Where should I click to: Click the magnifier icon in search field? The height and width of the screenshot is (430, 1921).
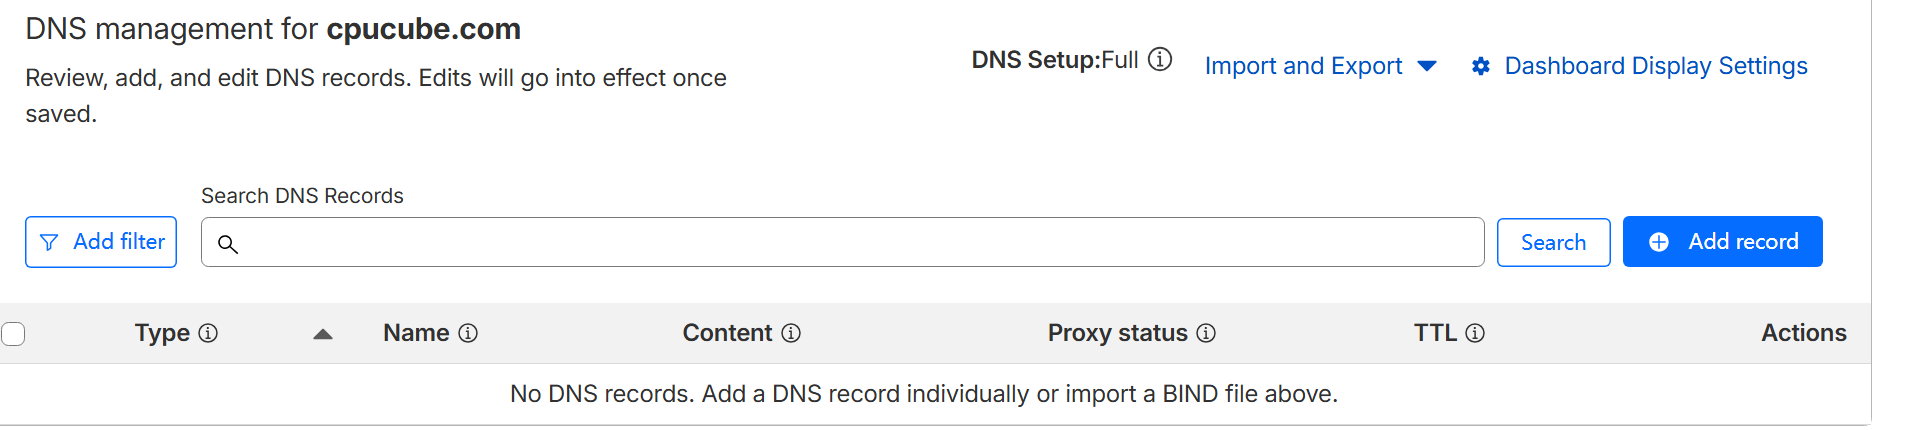[x=228, y=244]
